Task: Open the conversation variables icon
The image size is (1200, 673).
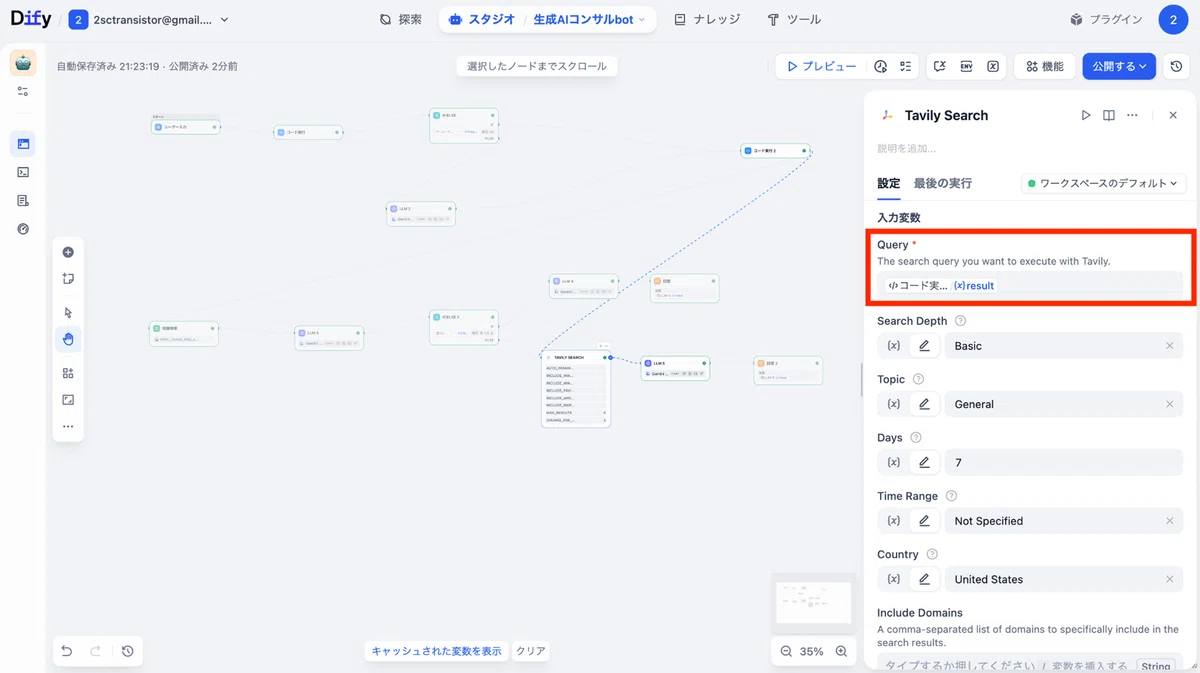Action: click(940, 66)
